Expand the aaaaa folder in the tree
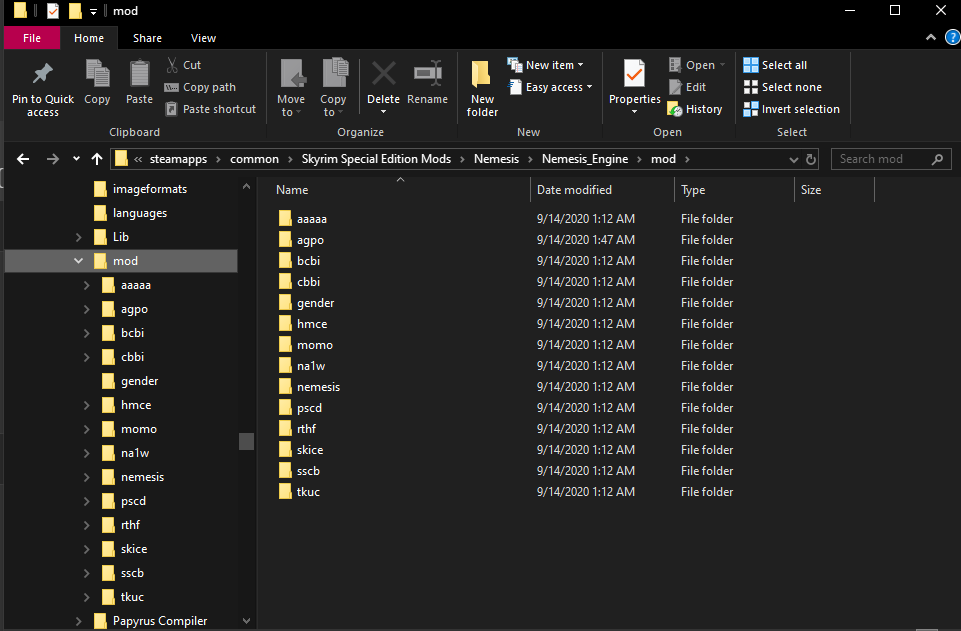 [x=86, y=285]
